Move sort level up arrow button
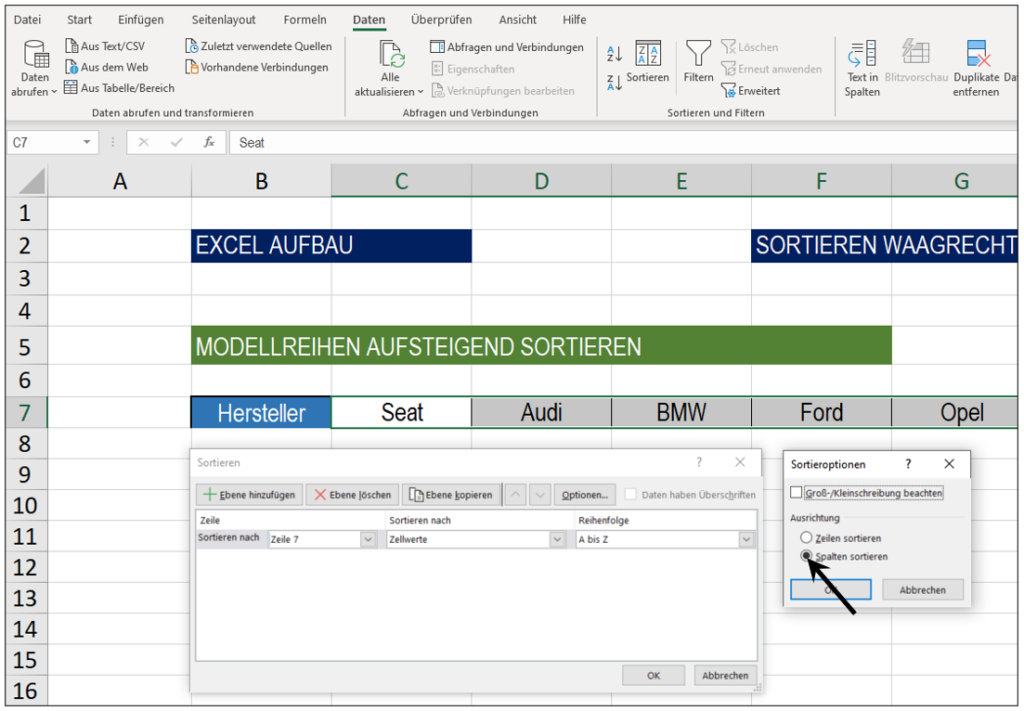Screen dimensions: 1024x711 (515, 494)
